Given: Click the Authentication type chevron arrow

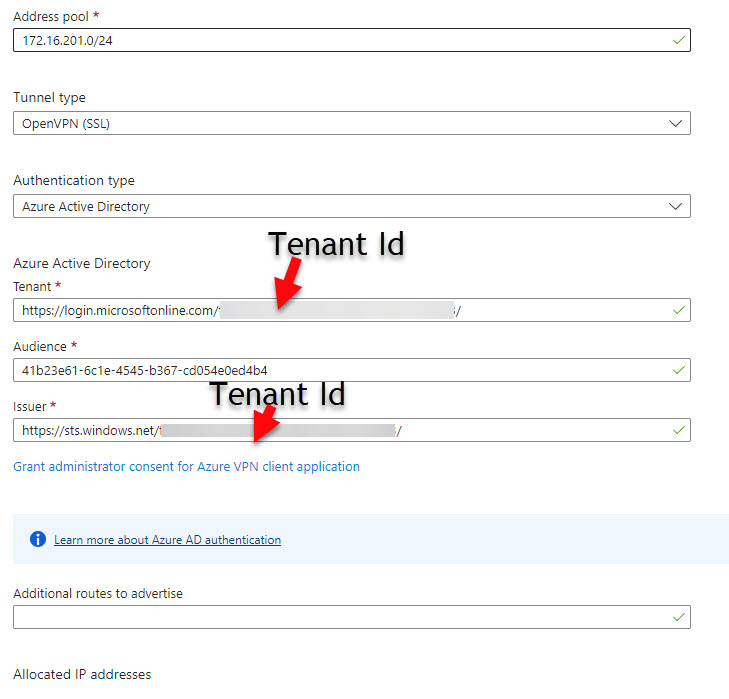Looking at the screenshot, I should (675, 206).
